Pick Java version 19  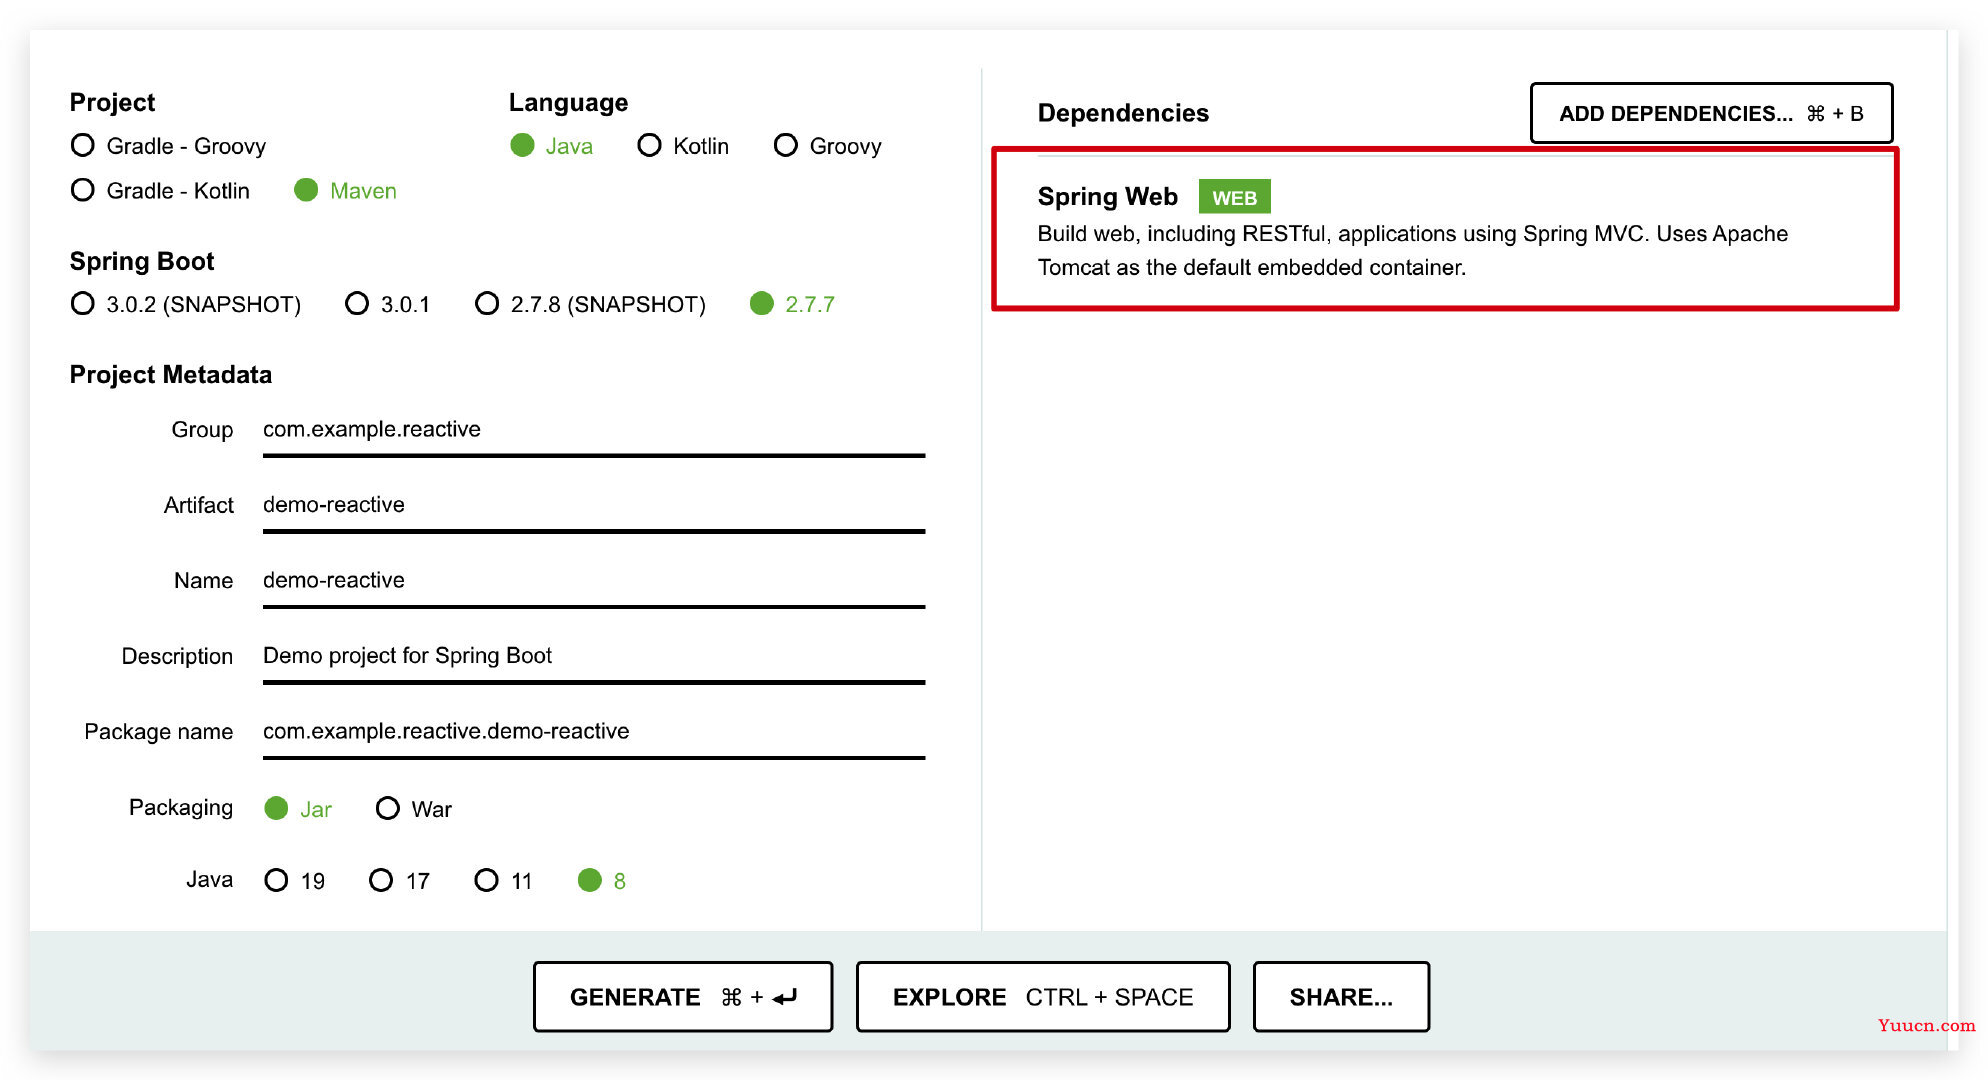pyautogui.click(x=294, y=881)
